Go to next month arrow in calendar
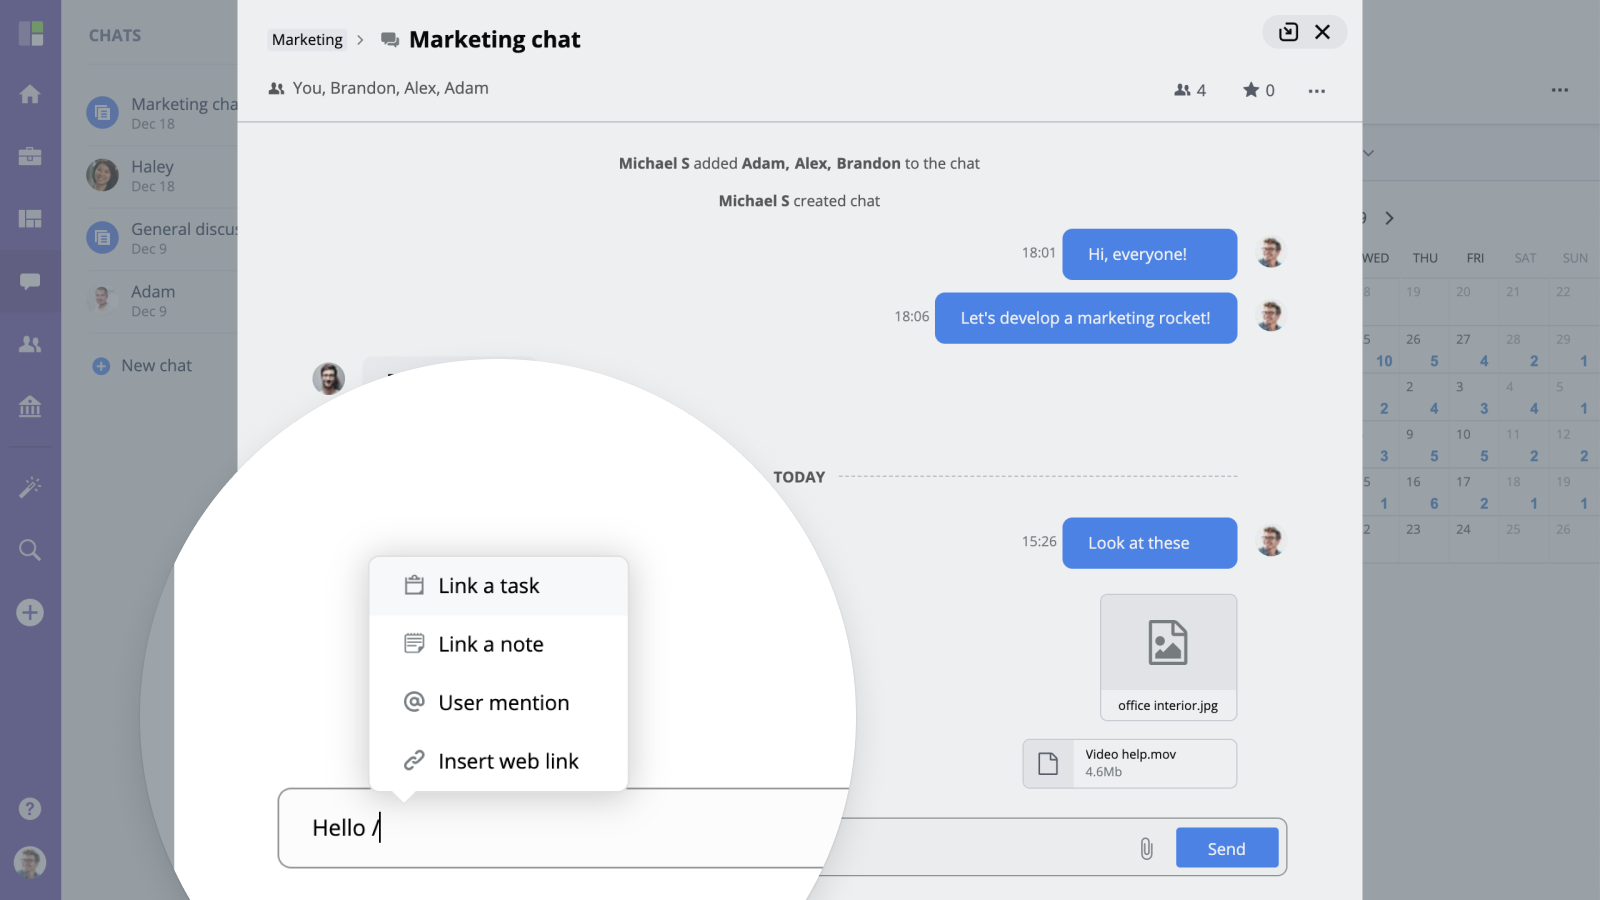 click(1389, 218)
